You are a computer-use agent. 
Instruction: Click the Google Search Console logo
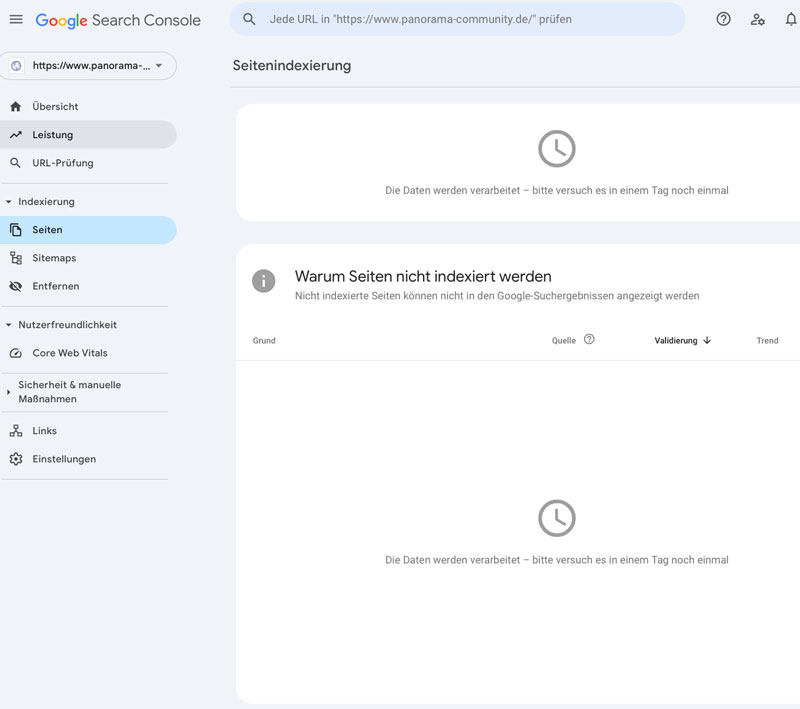(x=118, y=20)
